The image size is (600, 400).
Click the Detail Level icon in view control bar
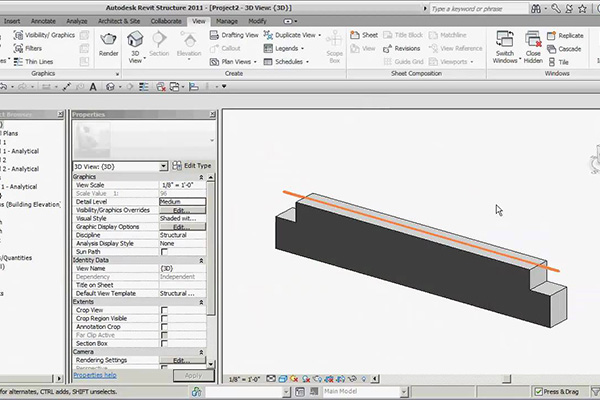click(271, 379)
